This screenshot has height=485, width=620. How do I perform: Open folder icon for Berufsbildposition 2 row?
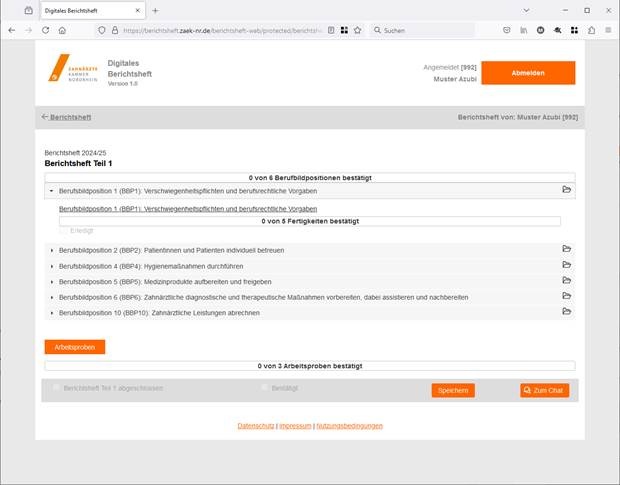pyautogui.click(x=566, y=249)
